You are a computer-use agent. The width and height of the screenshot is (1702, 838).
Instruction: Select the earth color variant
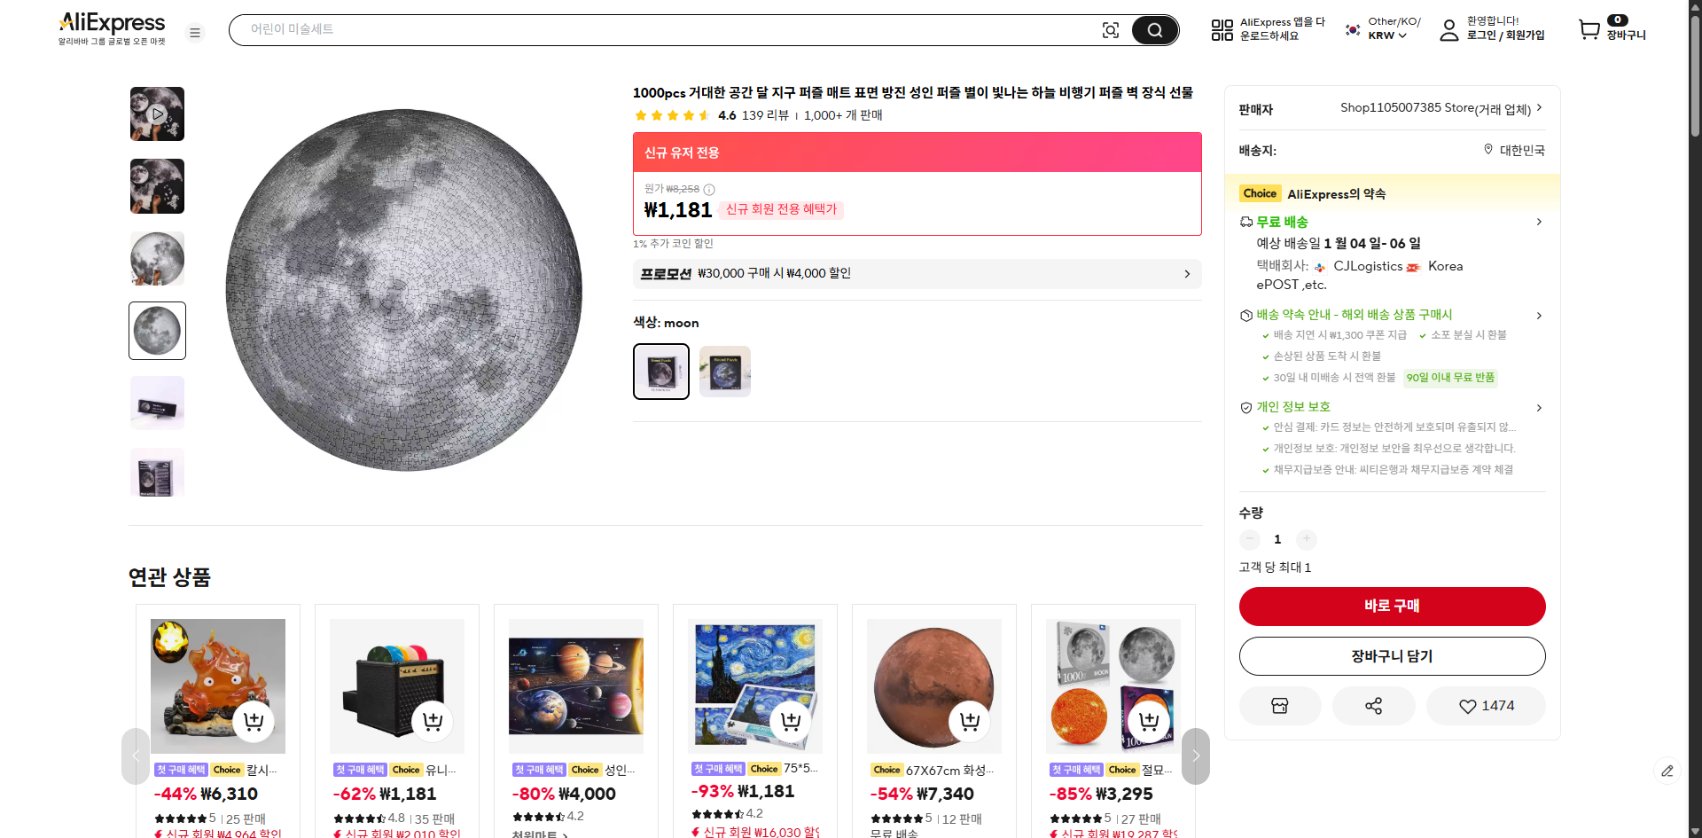tap(725, 371)
